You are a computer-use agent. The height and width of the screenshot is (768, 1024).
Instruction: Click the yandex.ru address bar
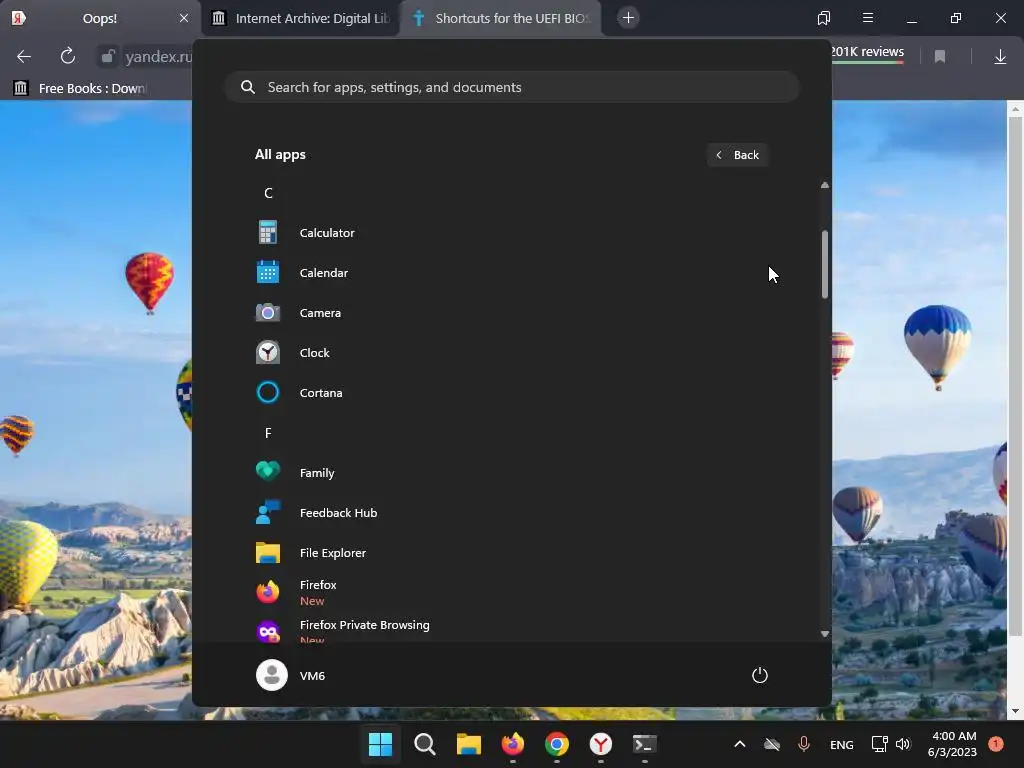pos(158,57)
